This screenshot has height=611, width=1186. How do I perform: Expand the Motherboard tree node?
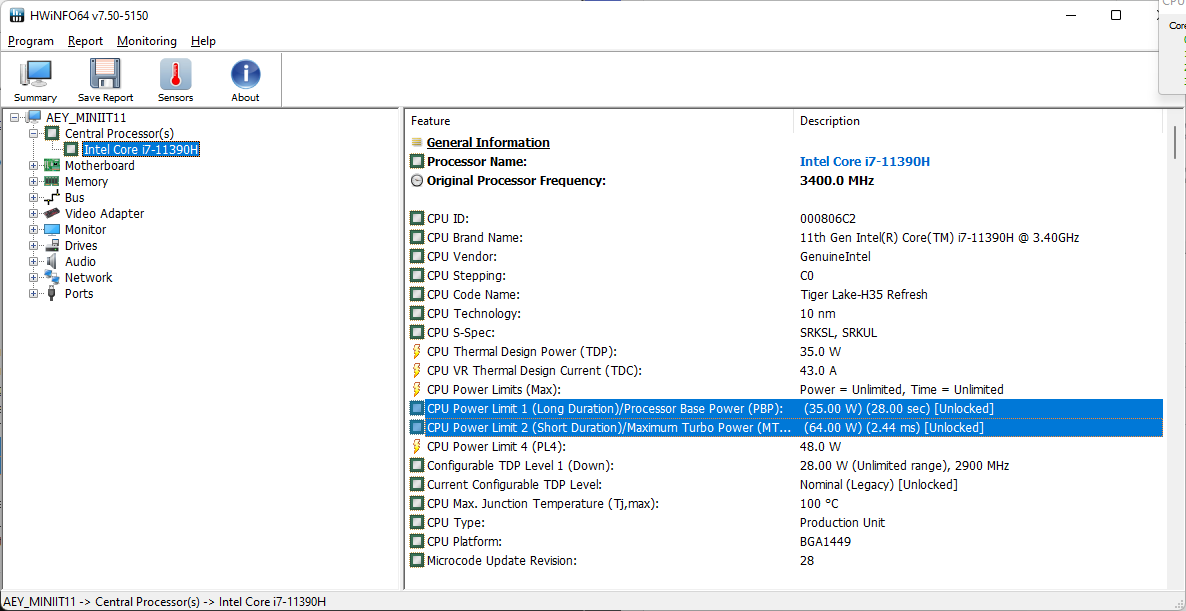tap(33, 166)
